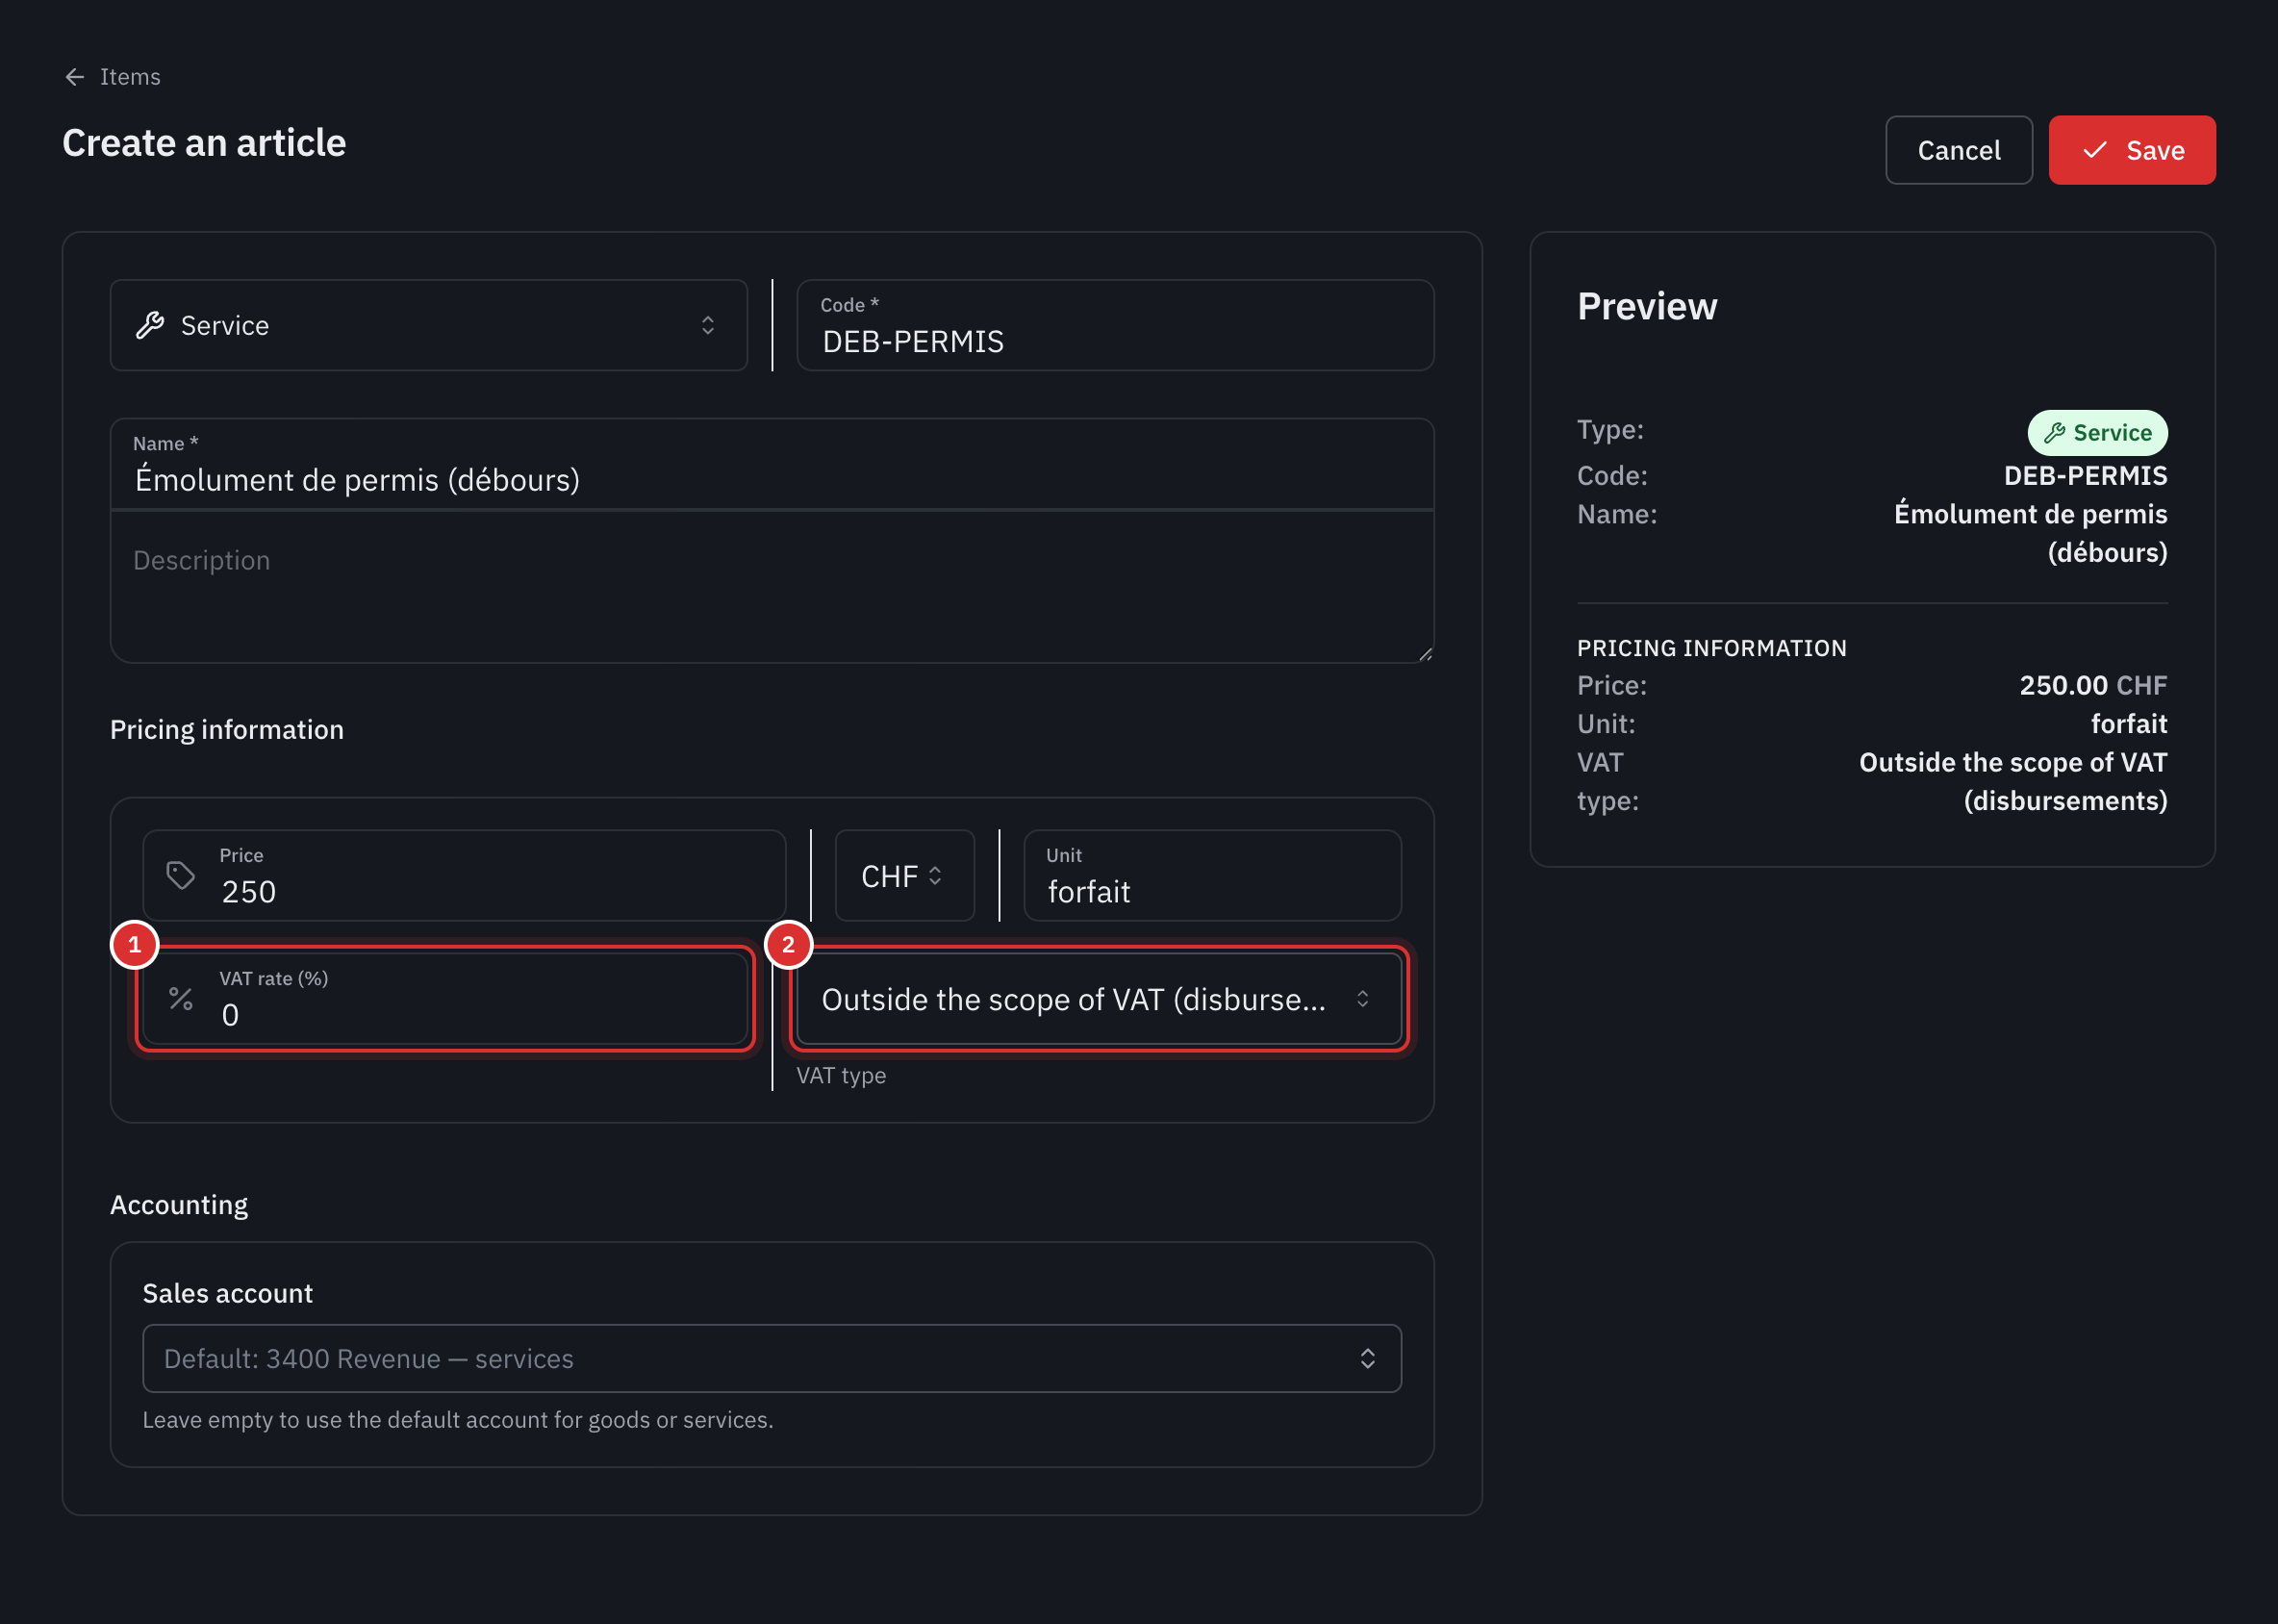Image resolution: width=2278 pixels, height=1624 pixels.
Task: Click the "Pricing information" section heading
Action: (227, 729)
